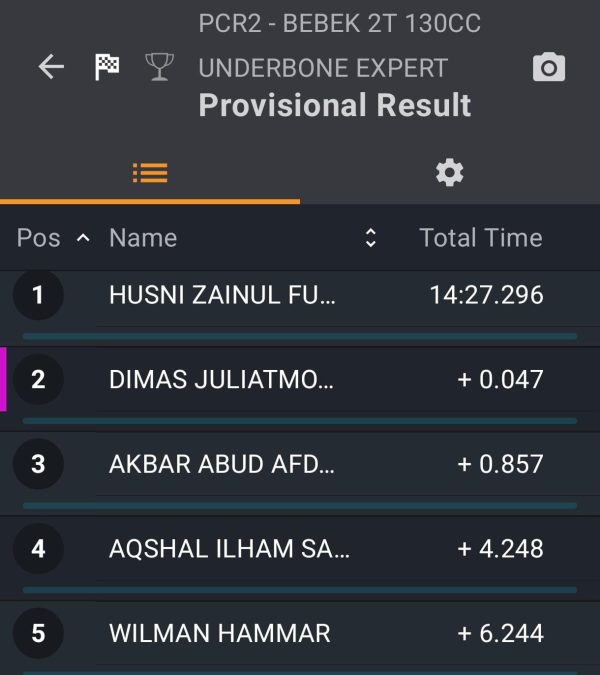Screen dimensions: 600x675
Task: Switch to the results list tab
Action: (150, 173)
